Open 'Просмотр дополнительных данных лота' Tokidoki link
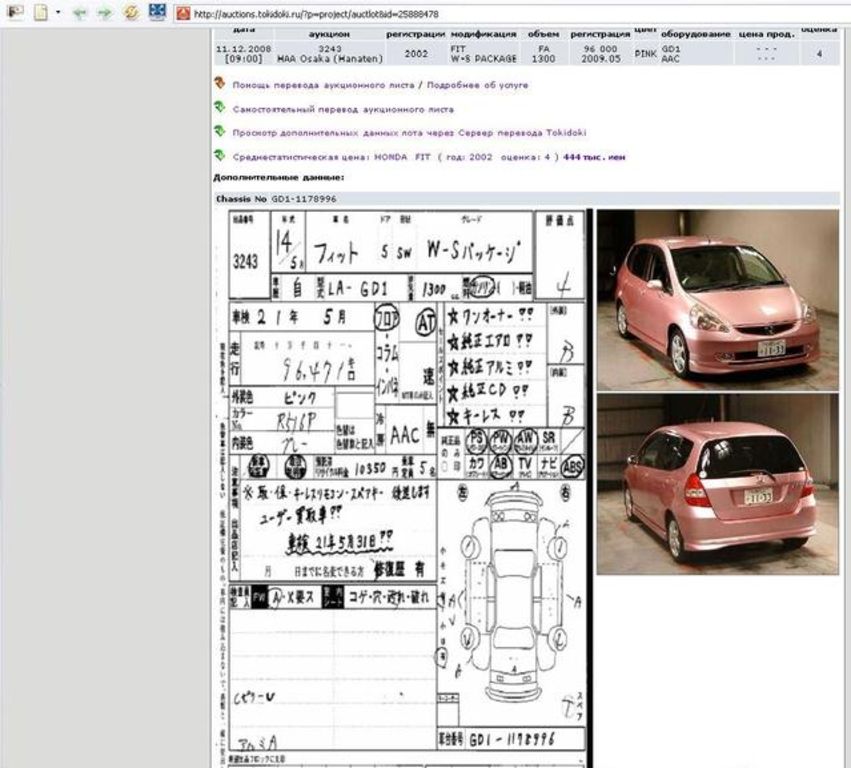The height and width of the screenshot is (768, 851). (409, 133)
